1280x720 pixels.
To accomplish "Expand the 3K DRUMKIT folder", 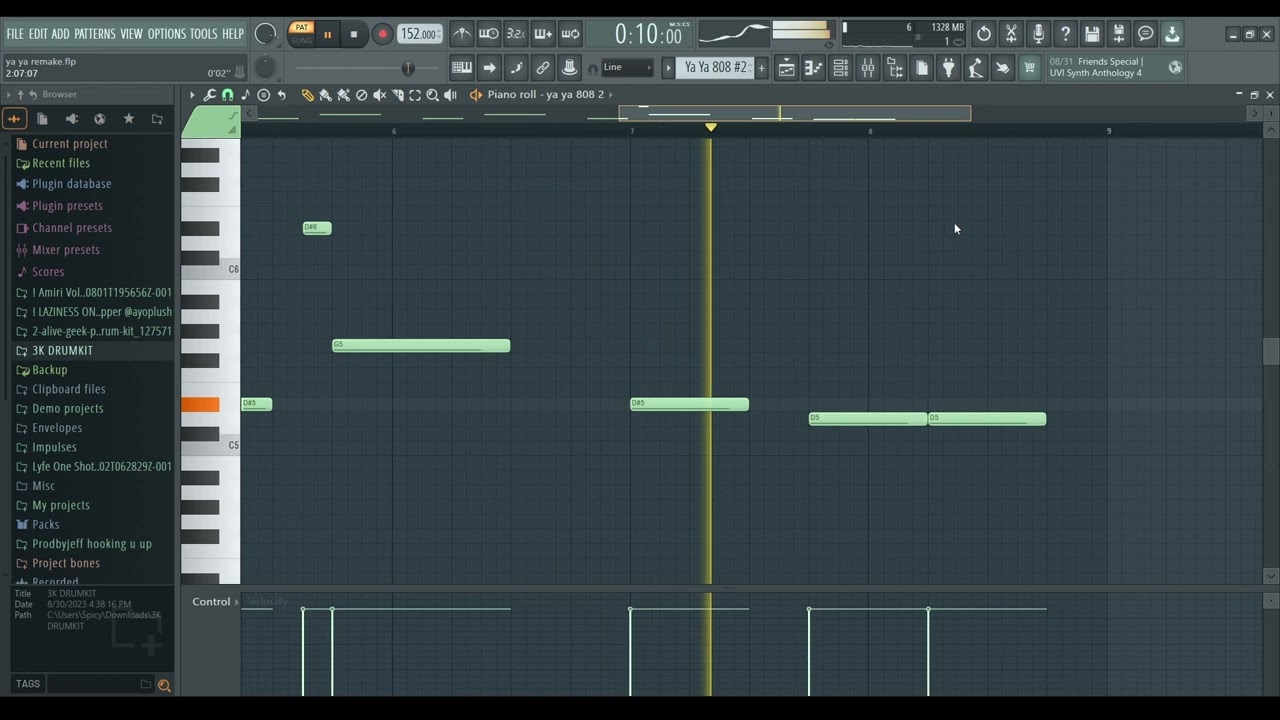I will (62, 351).
